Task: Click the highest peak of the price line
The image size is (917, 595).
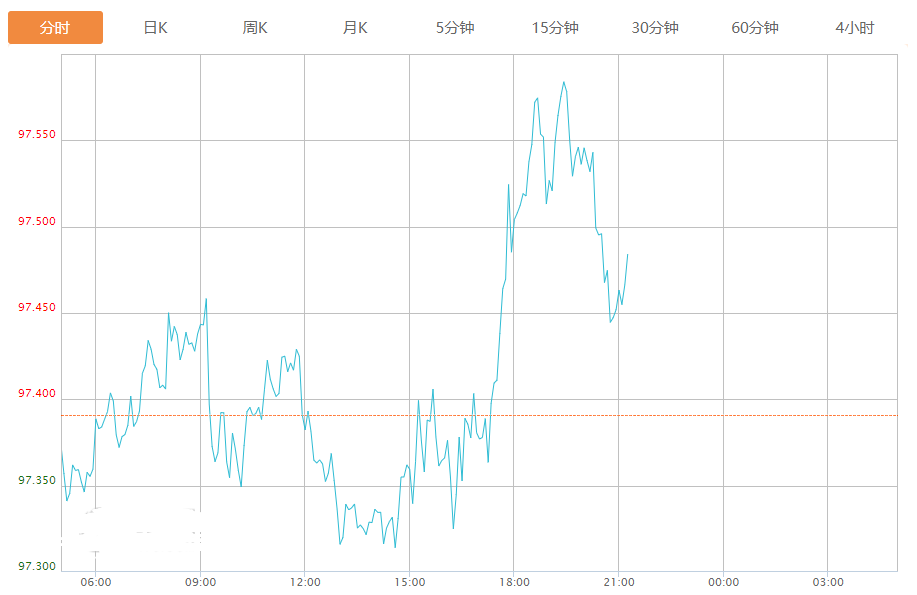Action: click(x=564, y=82)
